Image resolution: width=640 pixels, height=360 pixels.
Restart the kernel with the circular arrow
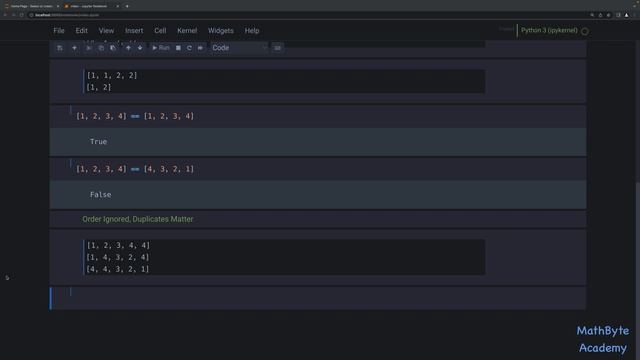[189, 48]
